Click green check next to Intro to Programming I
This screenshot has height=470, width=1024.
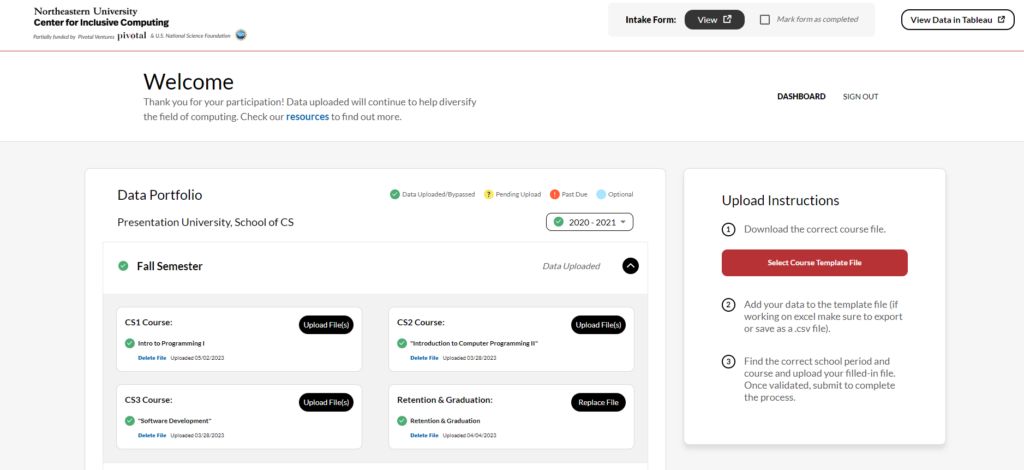coord(130,343)
